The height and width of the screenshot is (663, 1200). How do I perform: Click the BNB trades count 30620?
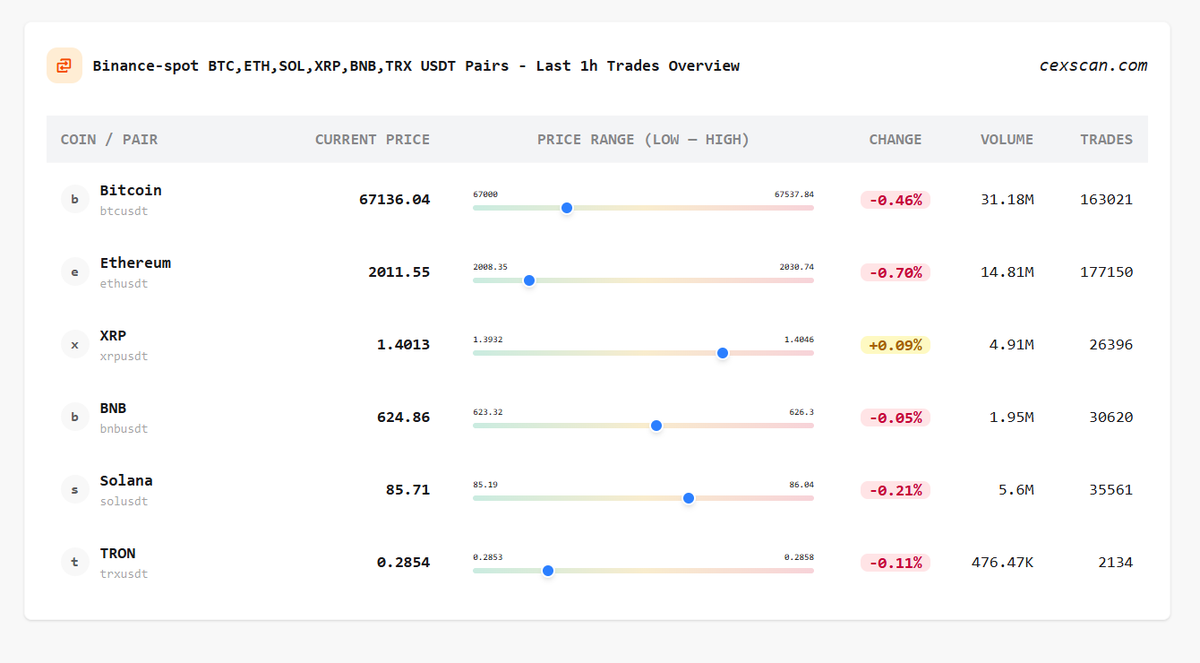pos(1111,417)
